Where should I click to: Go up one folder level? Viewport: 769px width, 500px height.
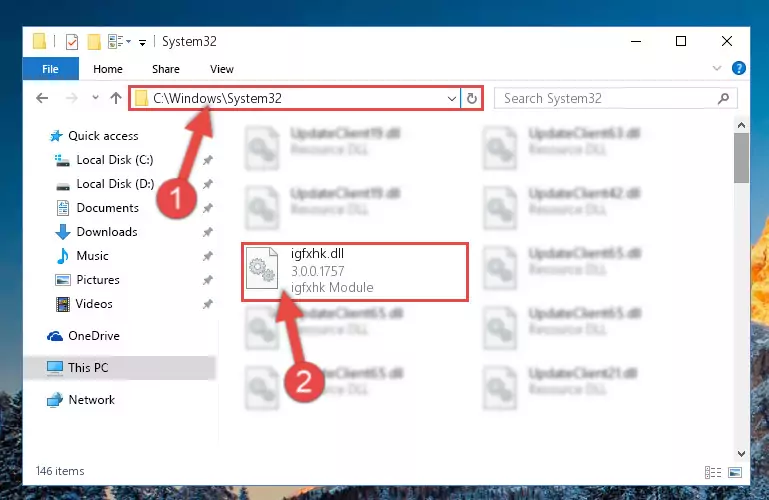tap(116, 98)
